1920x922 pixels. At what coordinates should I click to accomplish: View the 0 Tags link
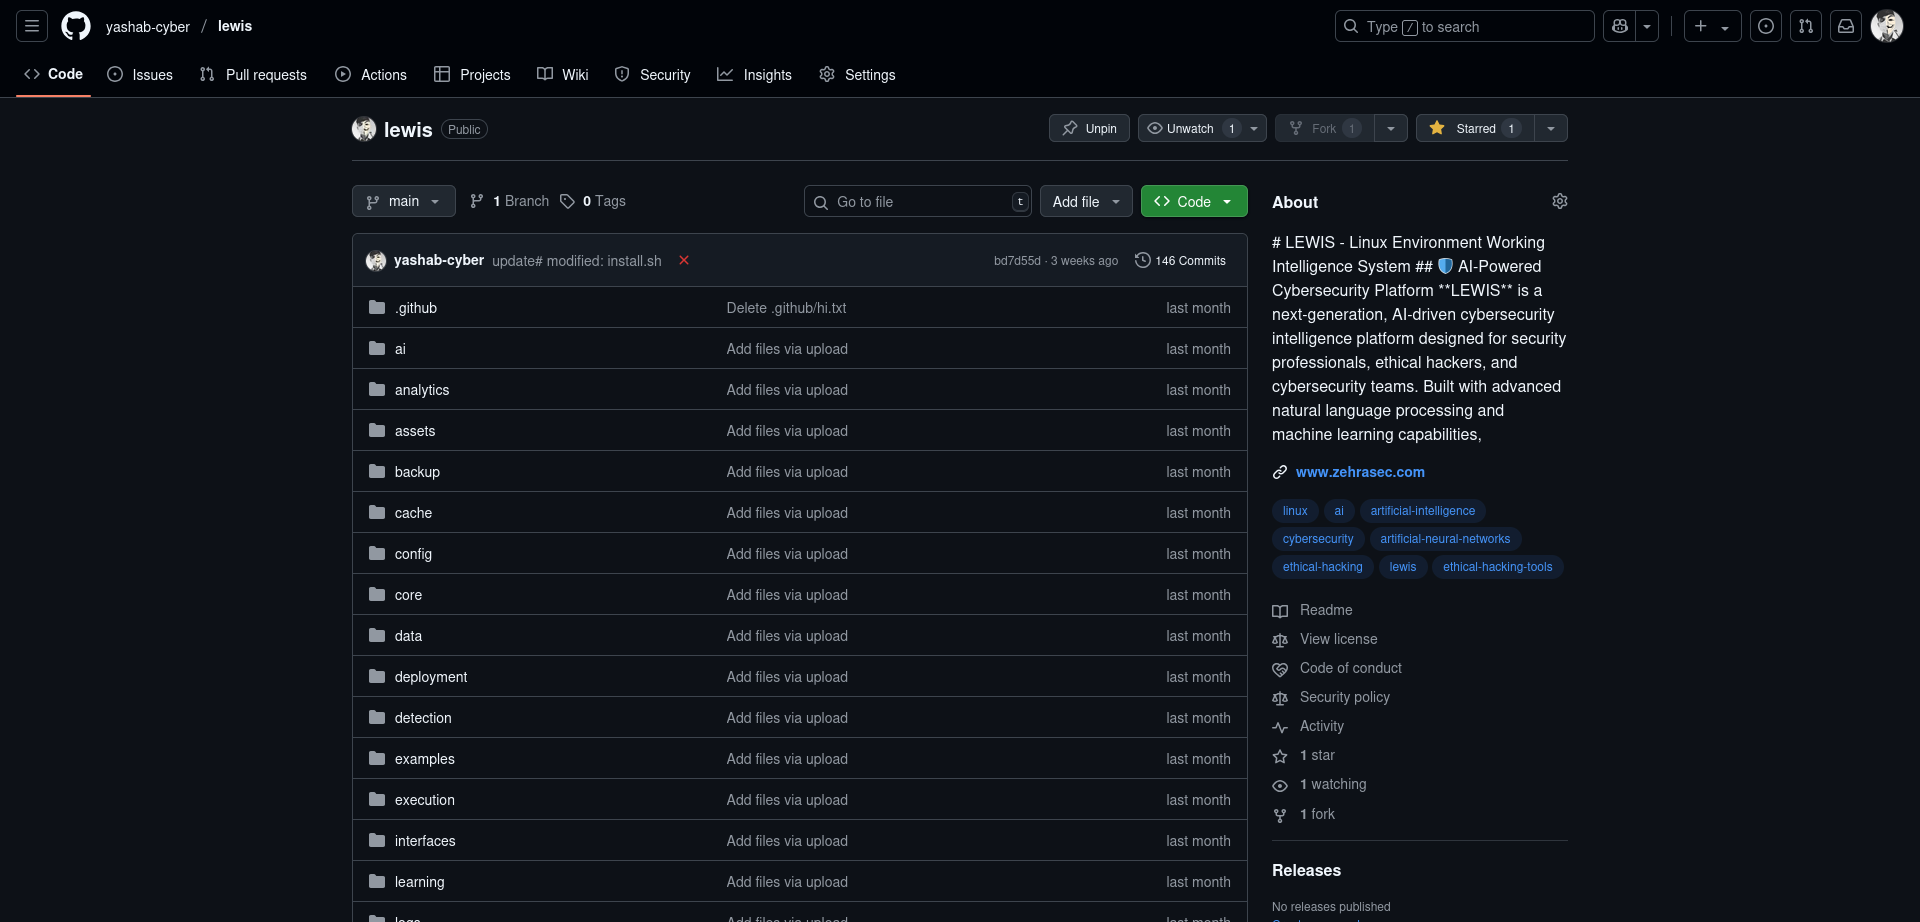coord(593,201)
